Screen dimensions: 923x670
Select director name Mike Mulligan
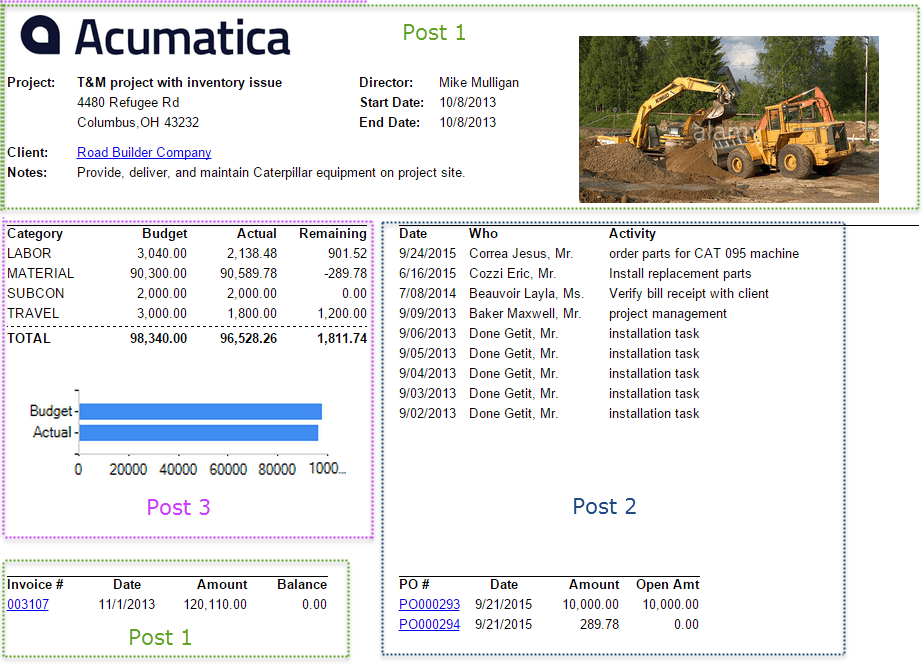tap(479, 82)
